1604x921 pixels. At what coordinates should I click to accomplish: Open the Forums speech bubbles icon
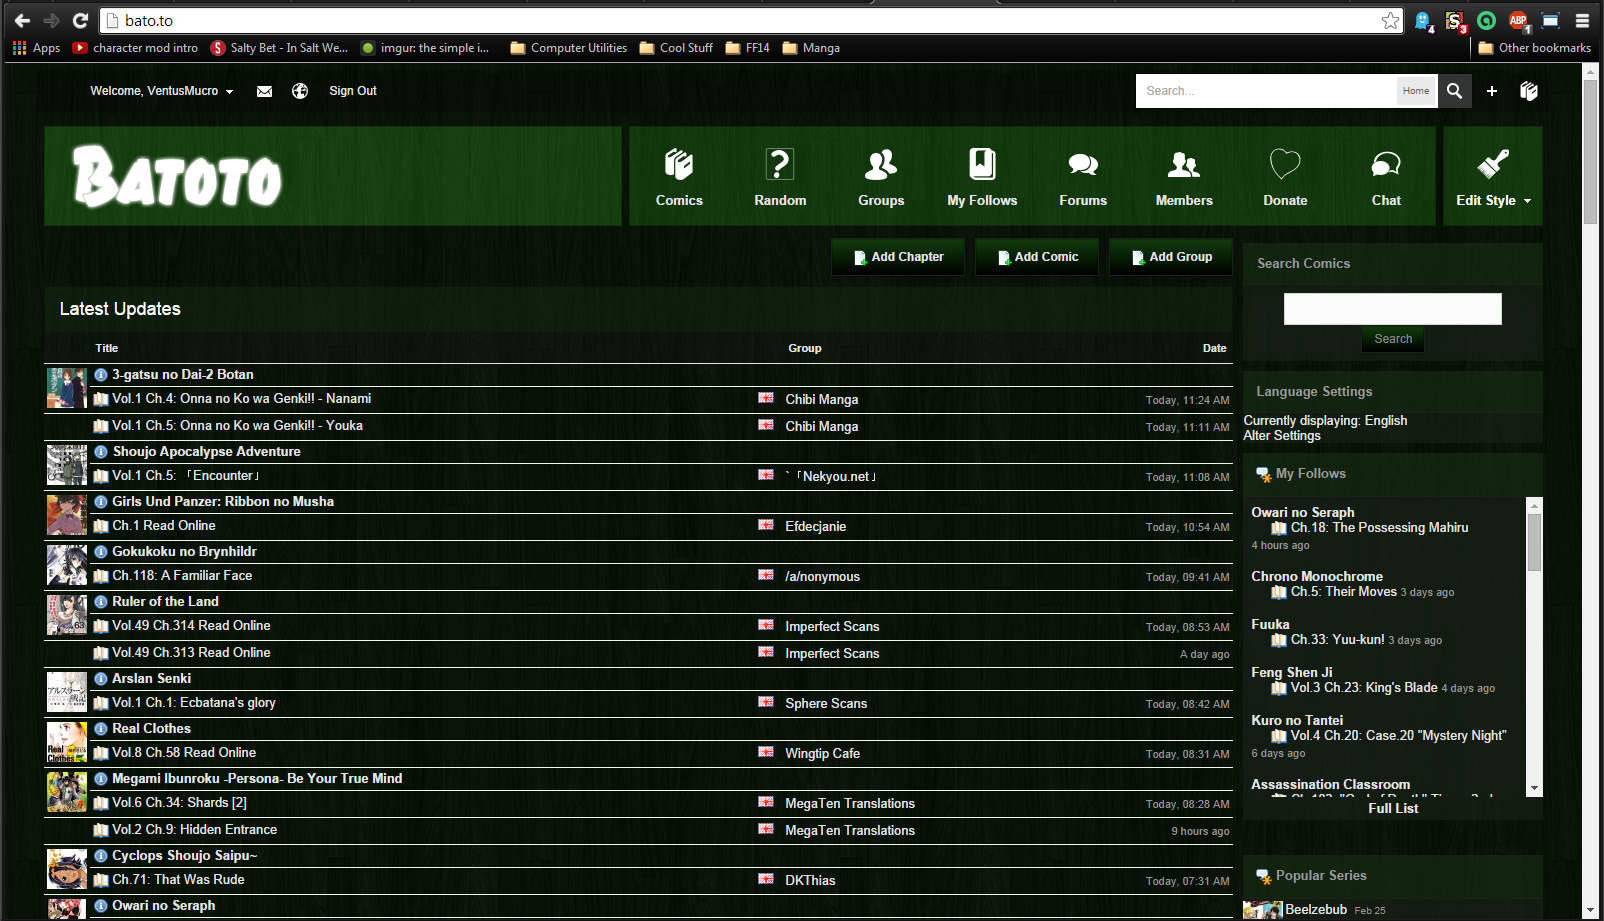pyautogui.click(x=1082, y=165)
